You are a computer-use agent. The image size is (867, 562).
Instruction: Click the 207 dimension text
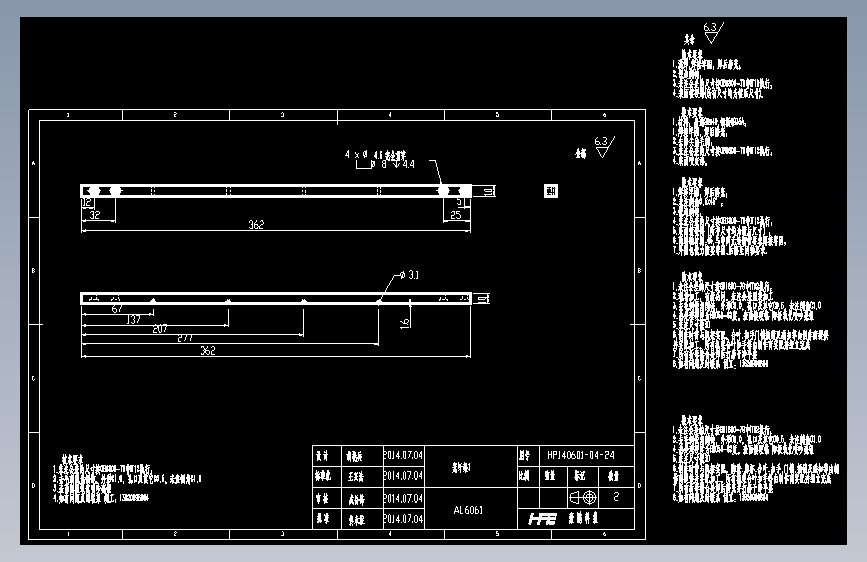[x=160, y=329]
